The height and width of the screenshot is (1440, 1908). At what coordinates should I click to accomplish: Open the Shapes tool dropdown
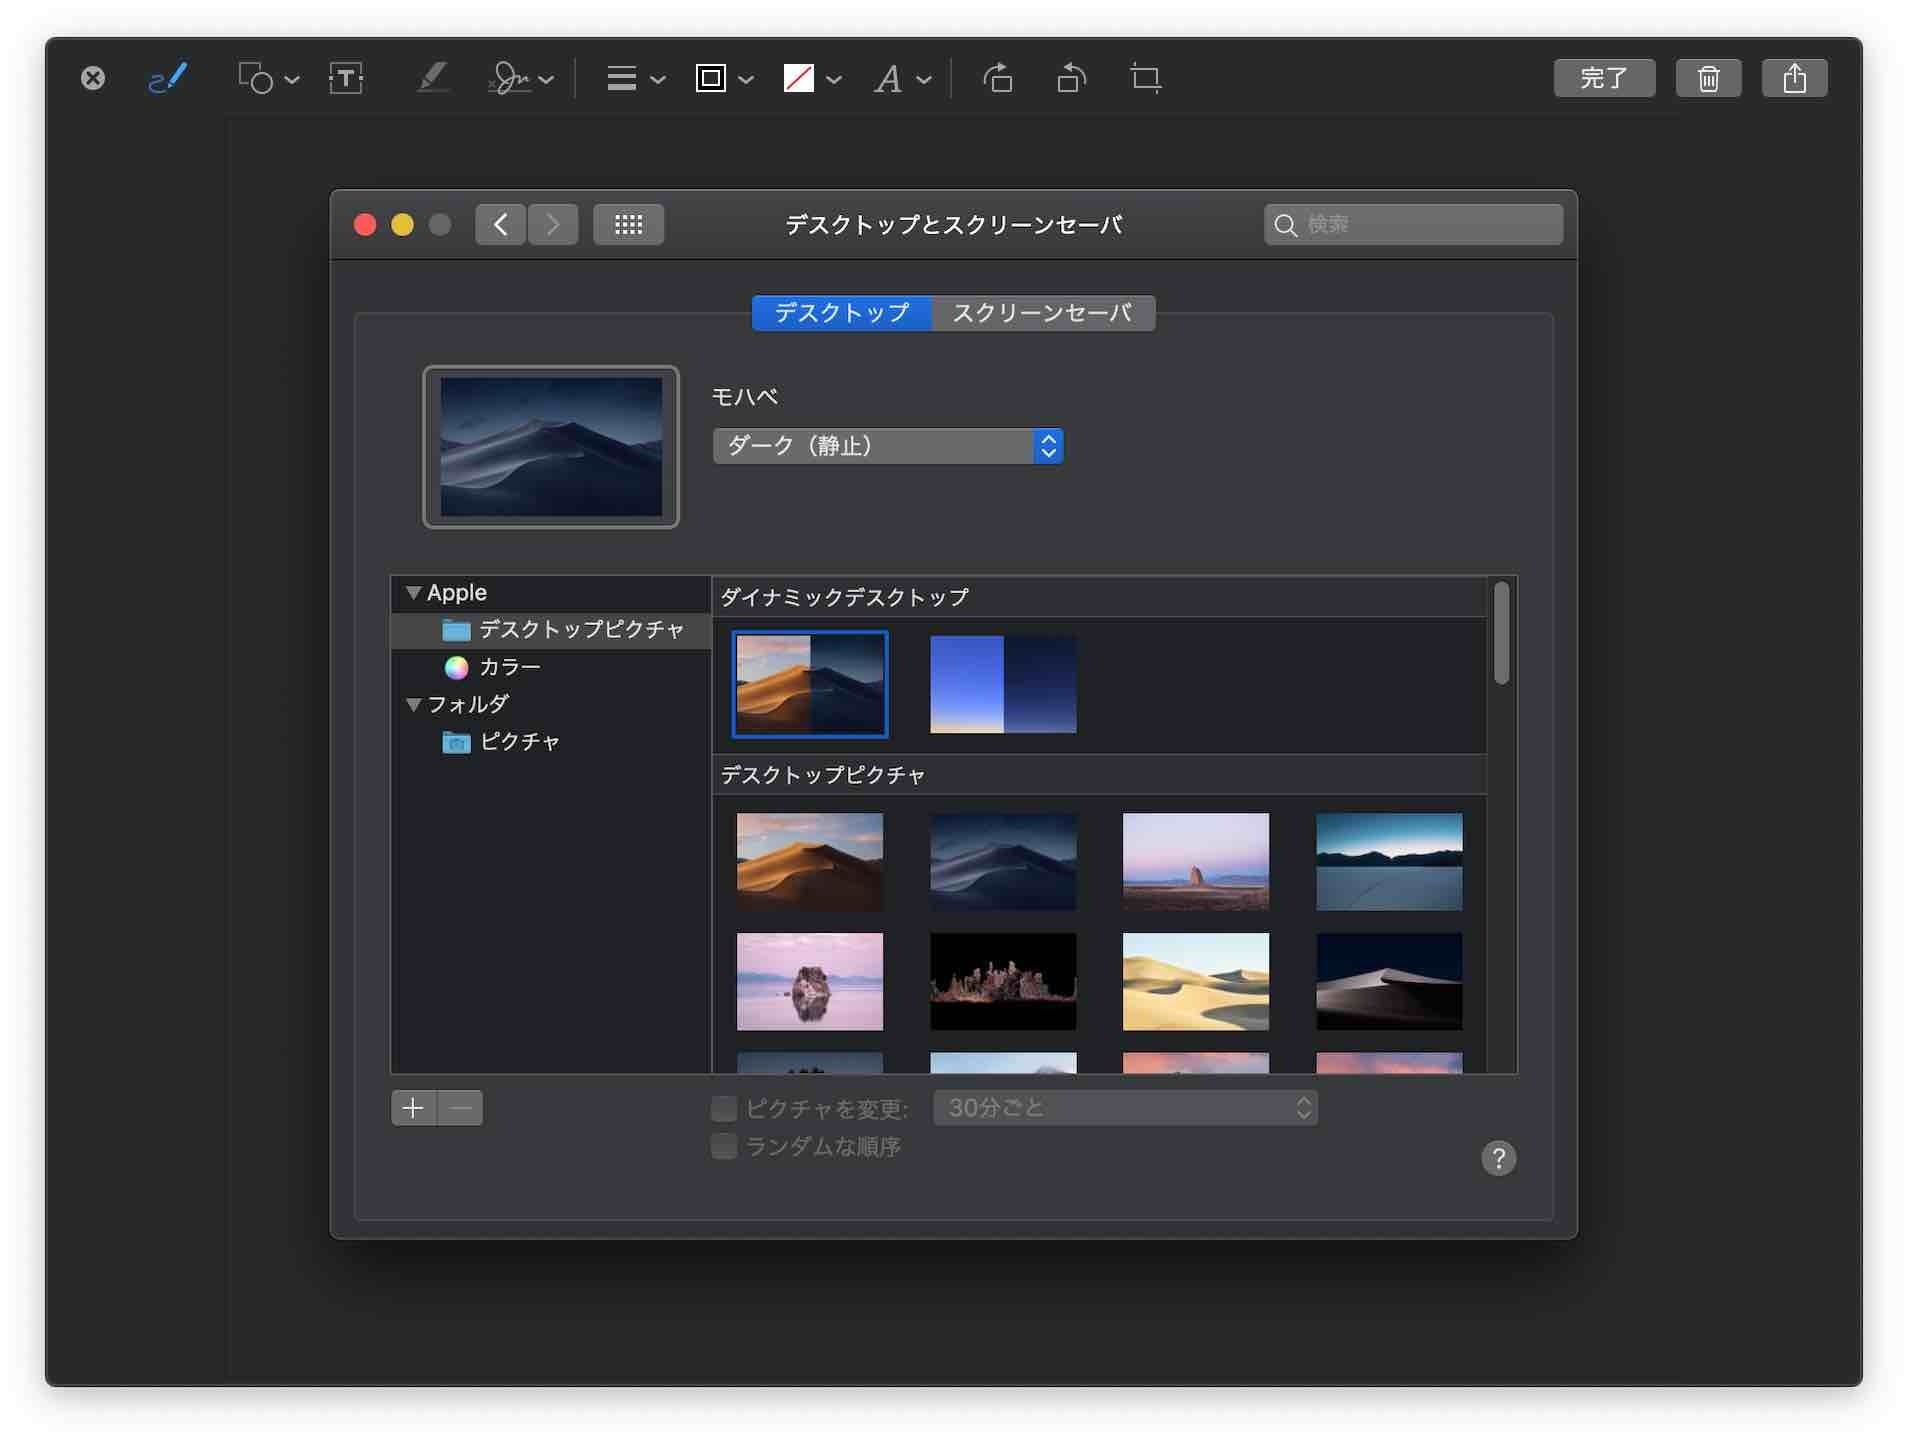[x=268, y=78]
